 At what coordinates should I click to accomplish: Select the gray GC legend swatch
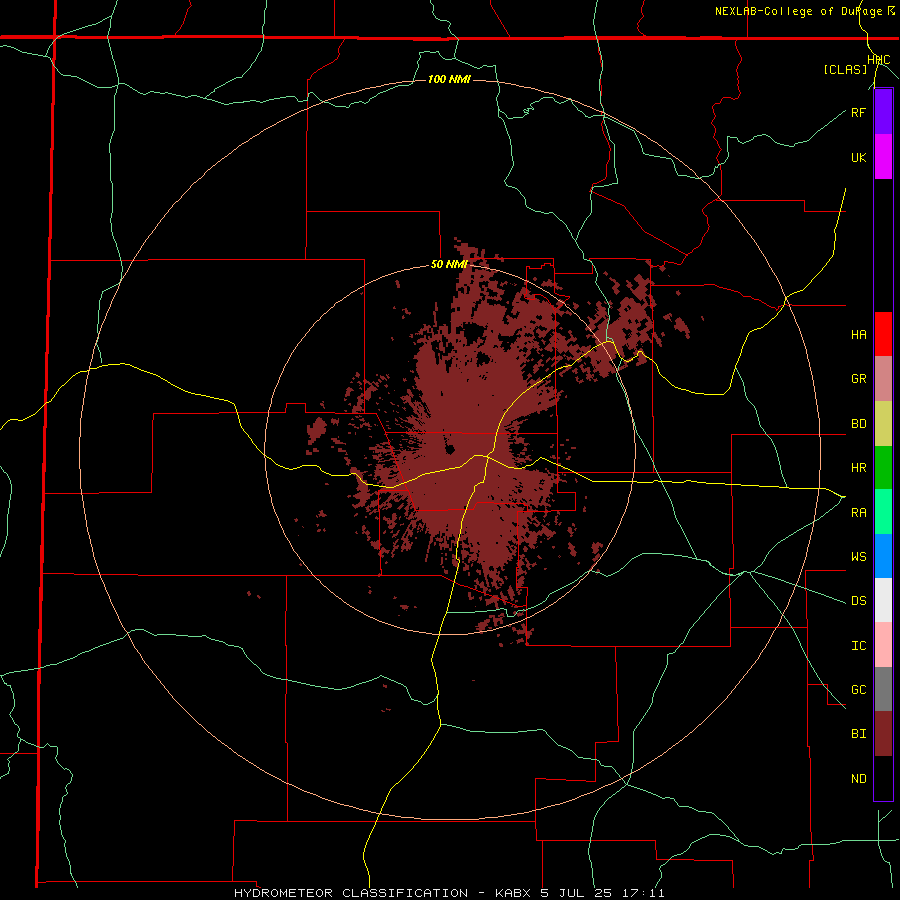[883, 689]
